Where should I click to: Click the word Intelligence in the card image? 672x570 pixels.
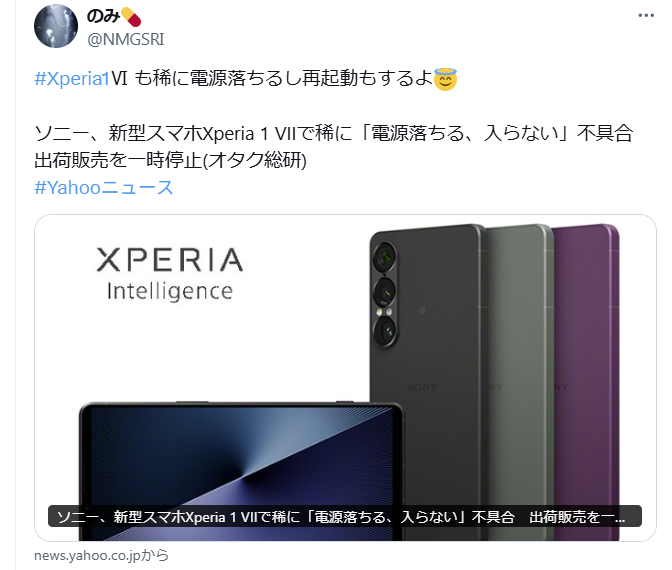pyautogui.click(x=170, y=292)
